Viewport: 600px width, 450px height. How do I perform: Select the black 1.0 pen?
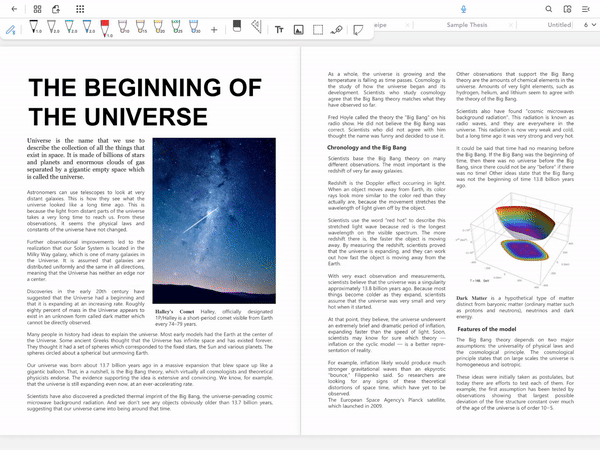coord(35,27)
